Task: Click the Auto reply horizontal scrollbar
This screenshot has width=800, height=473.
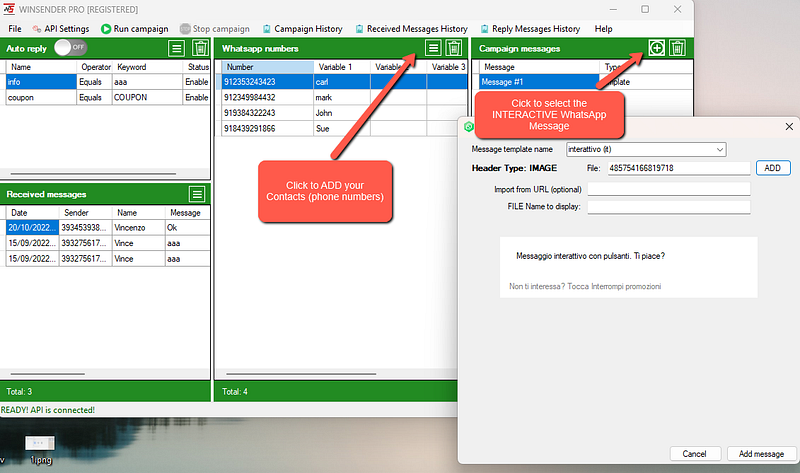Action: coord(93,173)
